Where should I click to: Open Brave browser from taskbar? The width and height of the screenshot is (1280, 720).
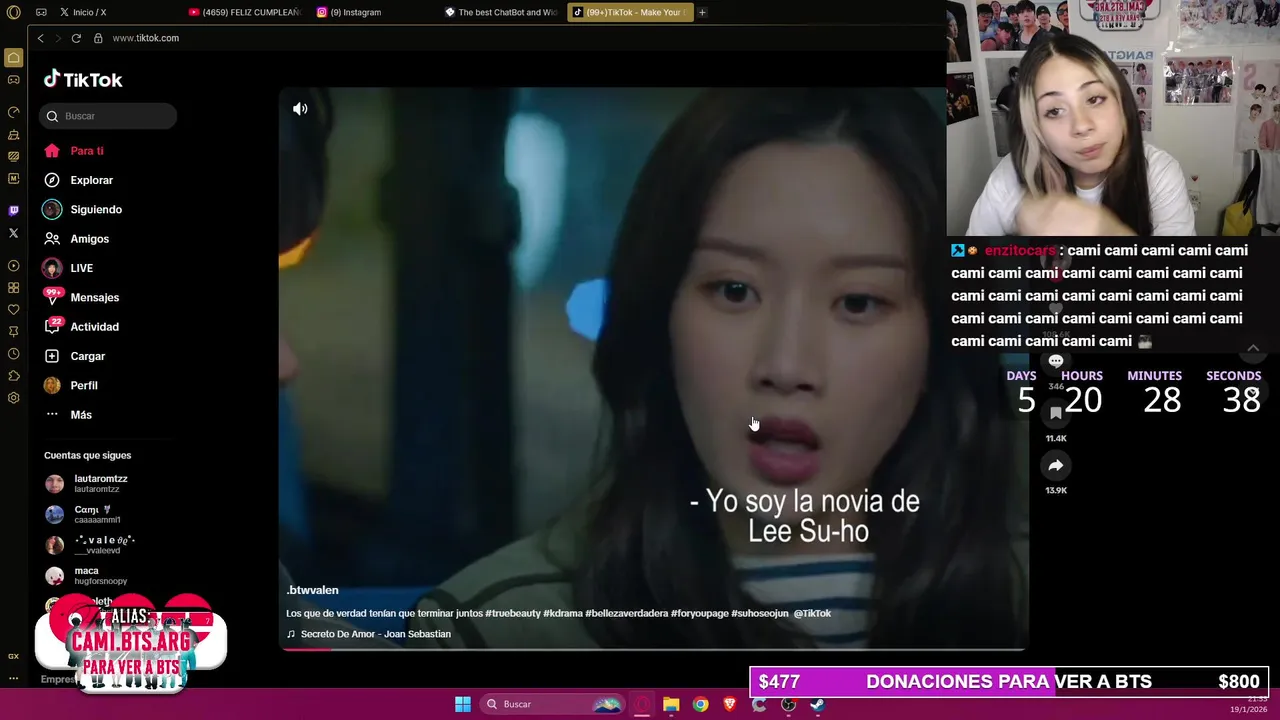click(x=729, y=704)
